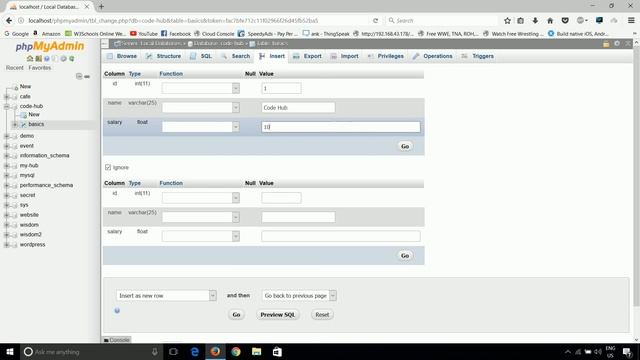
Task: Show bookmarks list icon in Firefox toolbar
Action: 521,20
